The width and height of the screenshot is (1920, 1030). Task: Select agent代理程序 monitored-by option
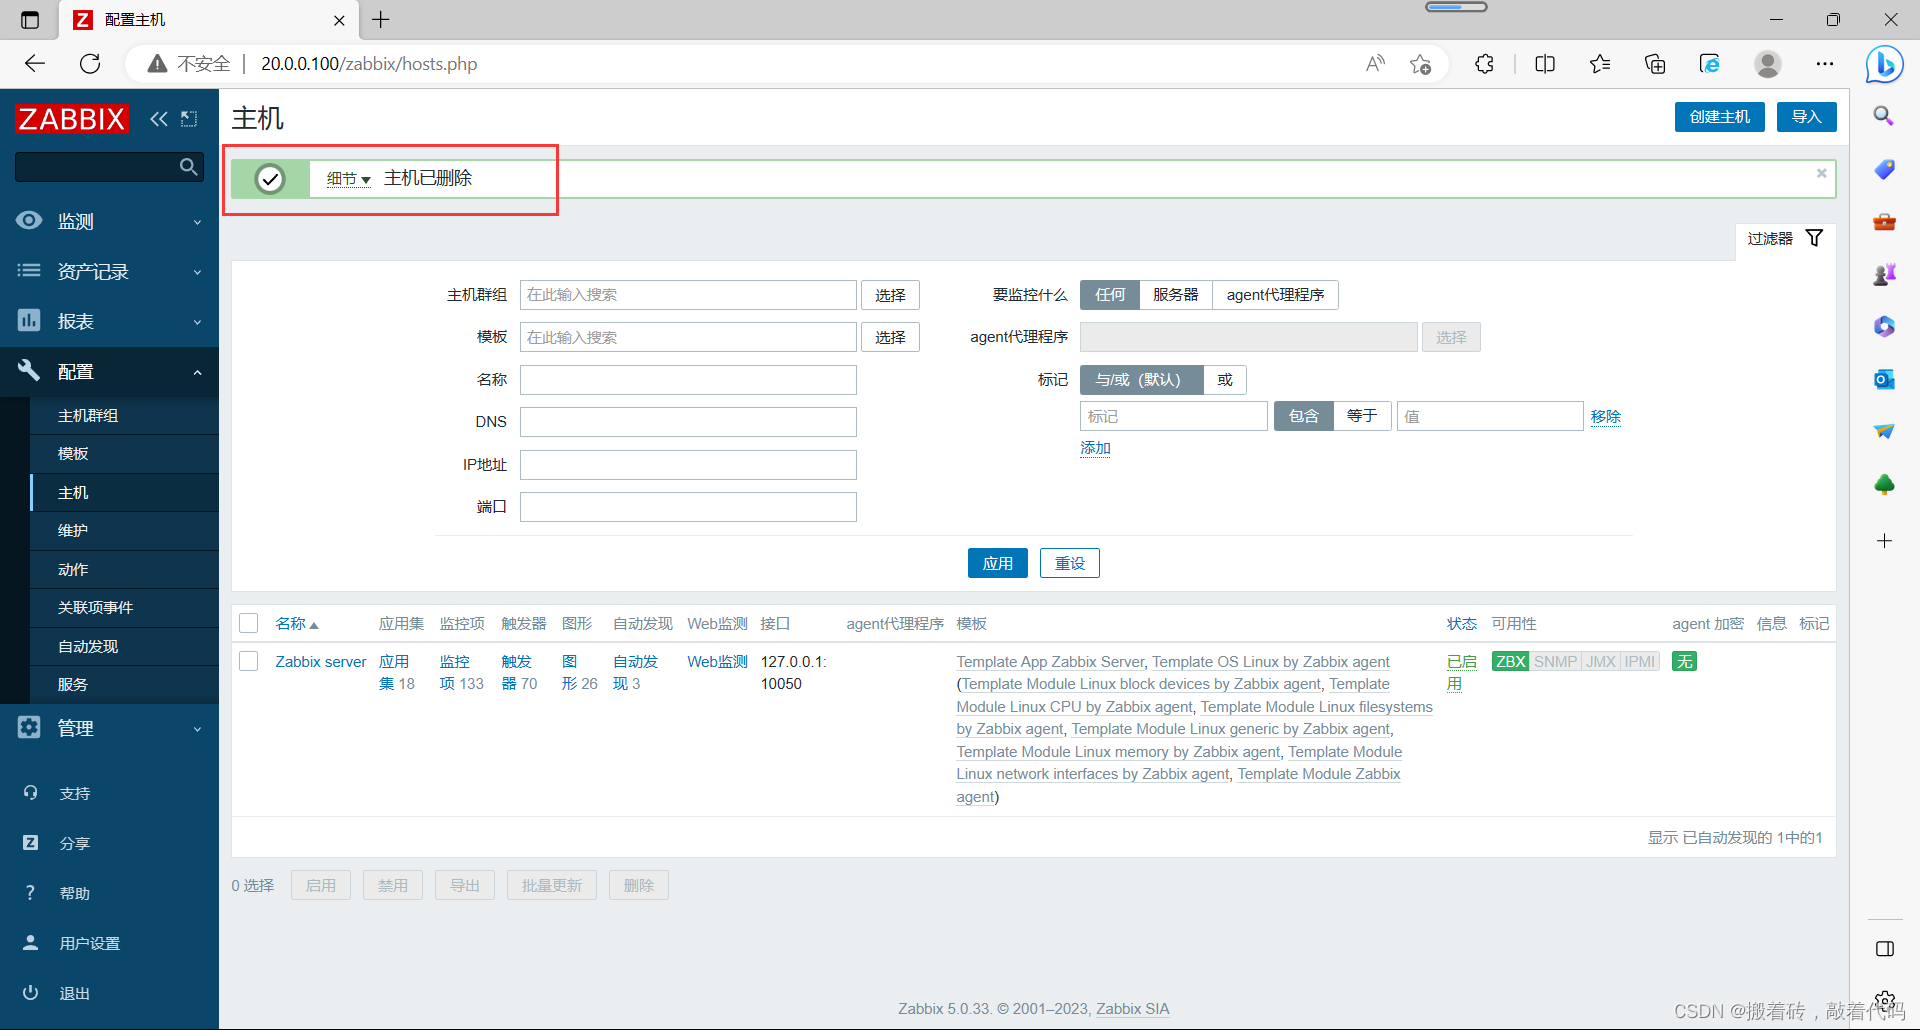coord(1275,295)
